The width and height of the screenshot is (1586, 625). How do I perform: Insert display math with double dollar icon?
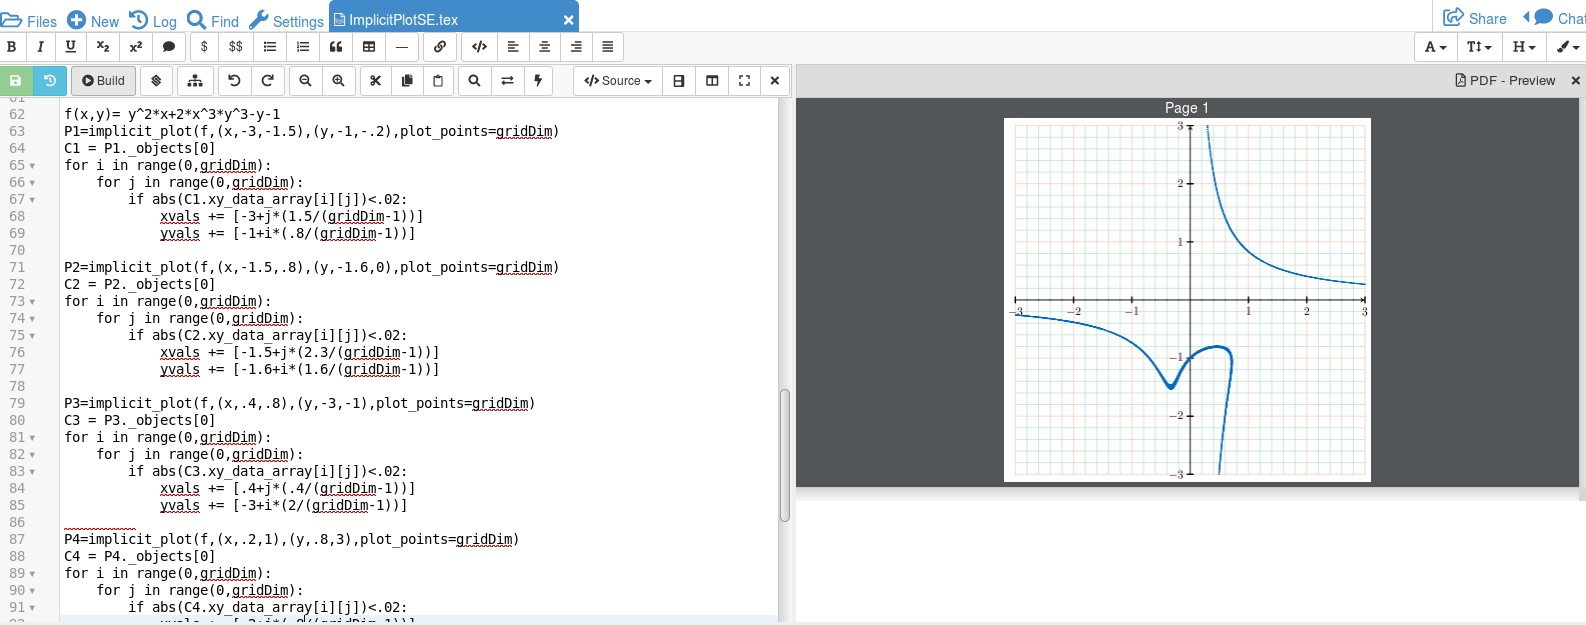[236, 46]
